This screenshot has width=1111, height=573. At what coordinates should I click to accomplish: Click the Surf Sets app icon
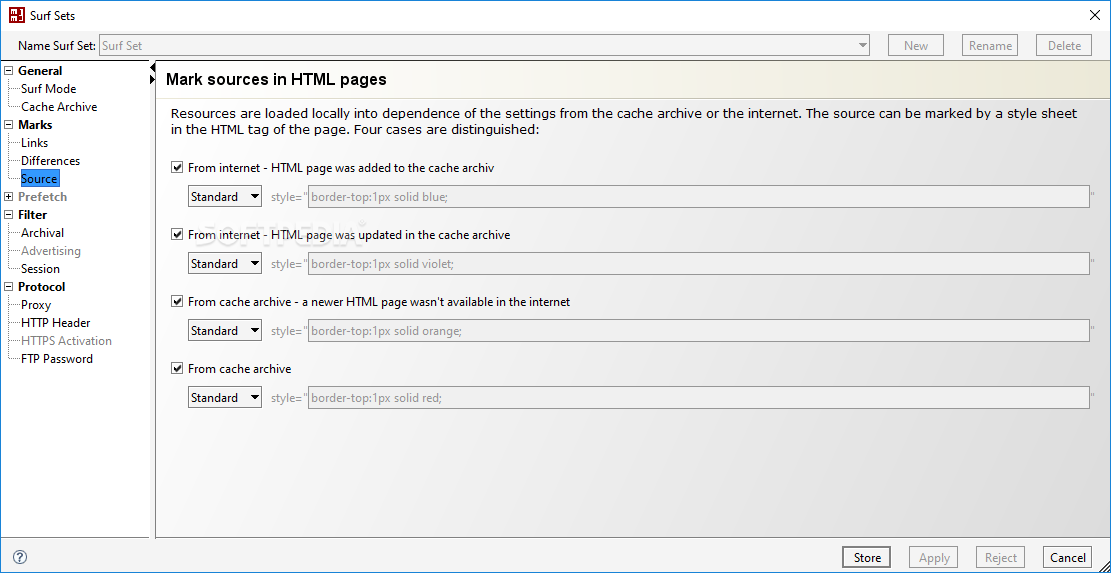point(16,15)
